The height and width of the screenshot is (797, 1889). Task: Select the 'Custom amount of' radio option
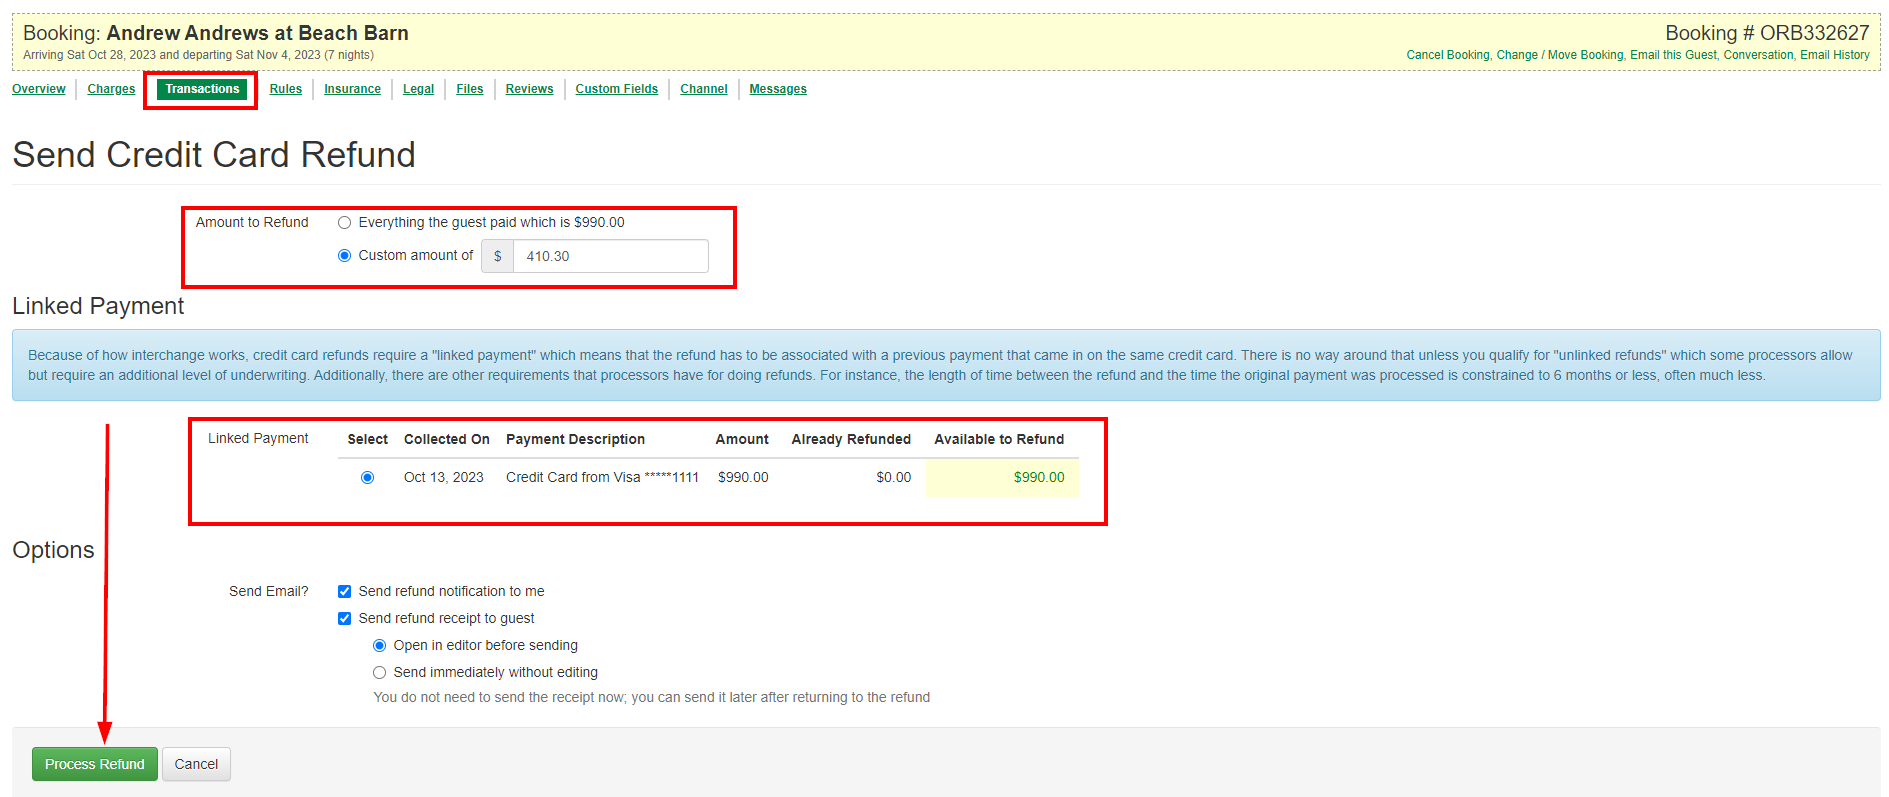point(344,256)
